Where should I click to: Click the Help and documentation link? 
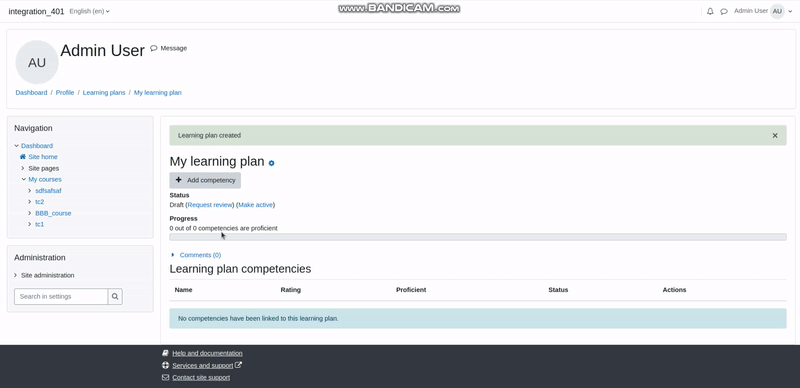[x=207, y=353]
